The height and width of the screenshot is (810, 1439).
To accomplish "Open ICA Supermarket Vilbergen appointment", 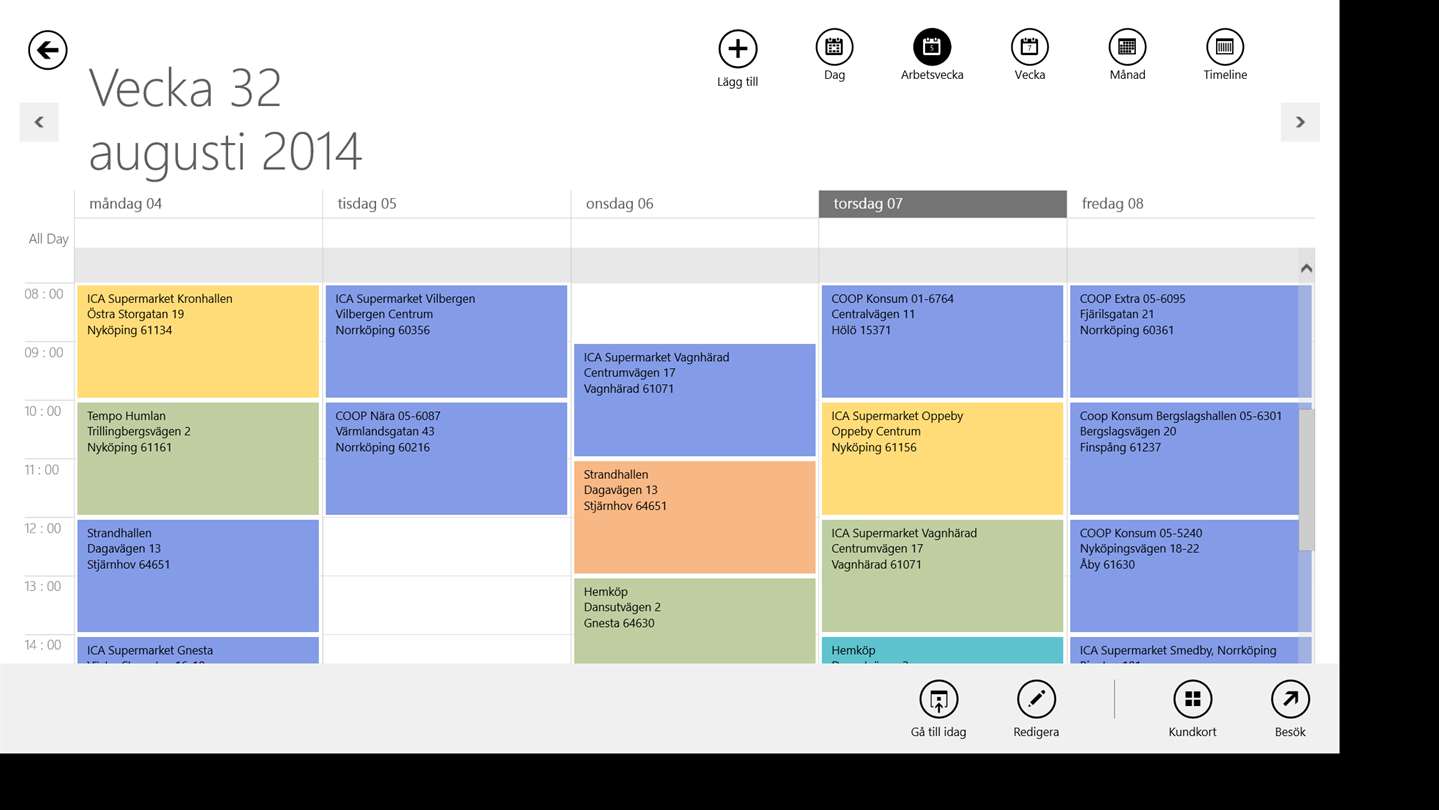I will coord(446,341).
